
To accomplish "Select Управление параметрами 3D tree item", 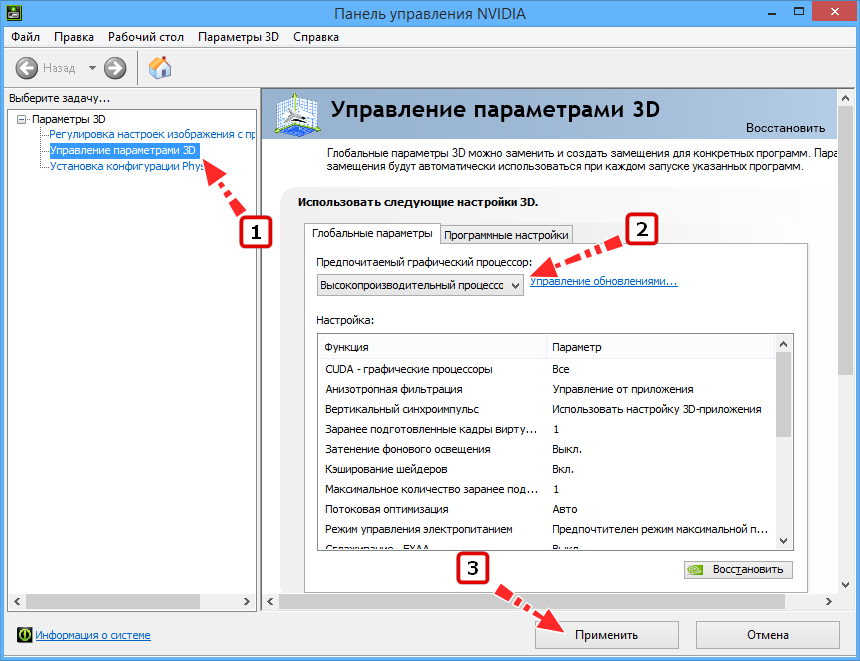I will tap(123, 150).
